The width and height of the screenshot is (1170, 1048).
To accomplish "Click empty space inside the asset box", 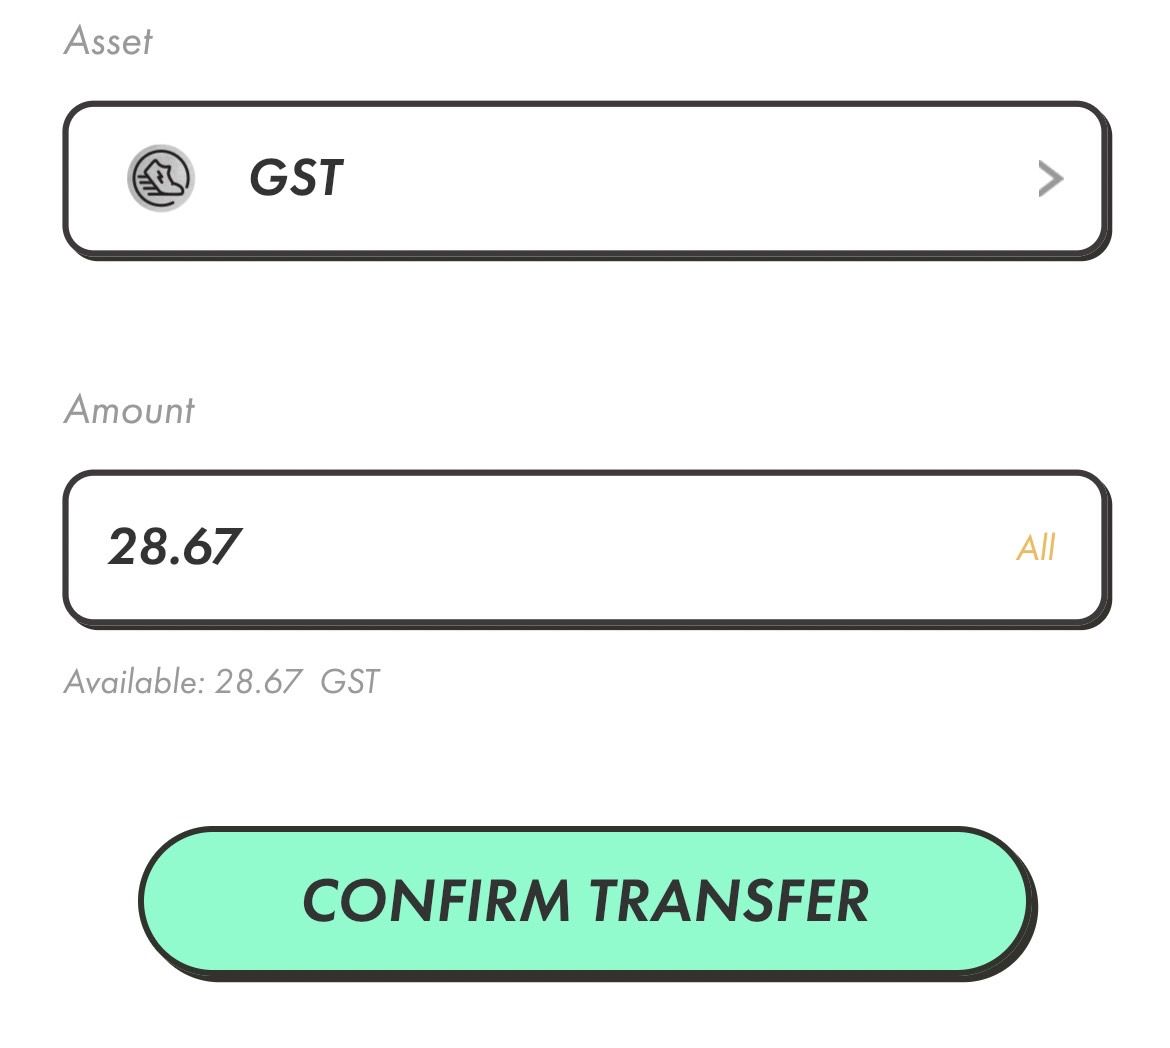I will (x=672, y=179).
